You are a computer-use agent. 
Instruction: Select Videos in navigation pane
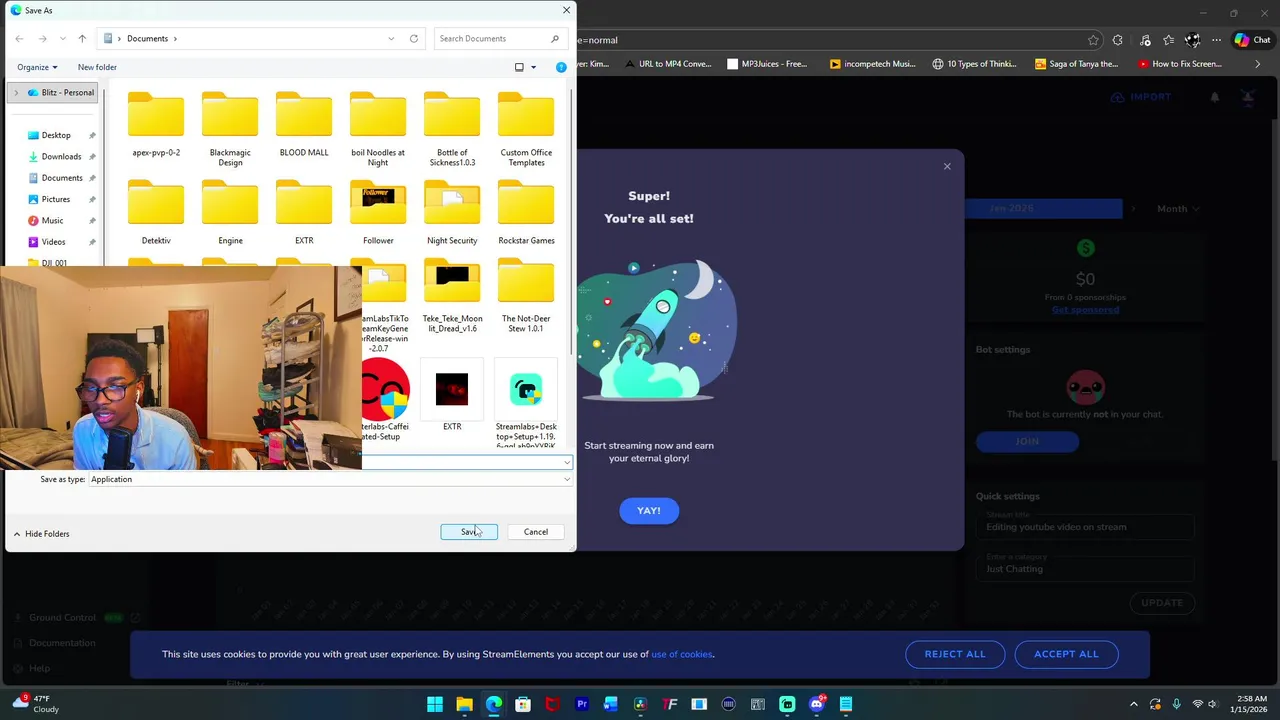tap(53, 241)
